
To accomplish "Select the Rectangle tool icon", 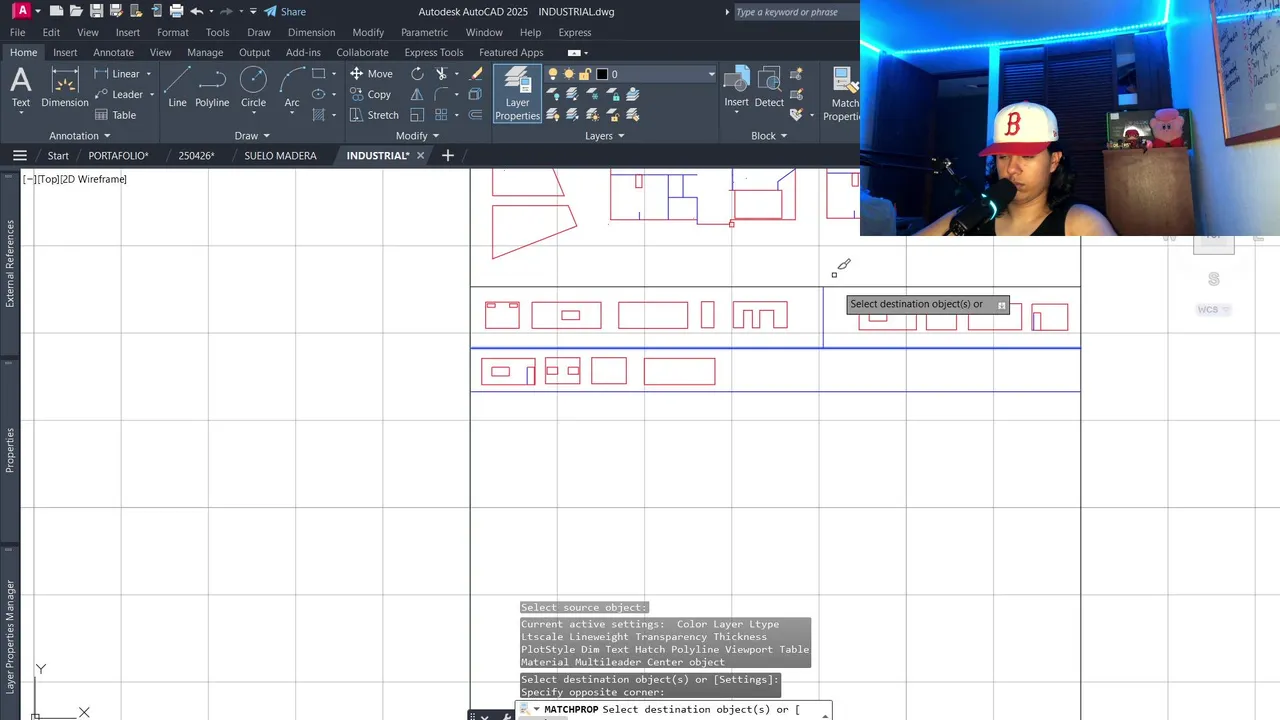I will click(x=319, y=74).
